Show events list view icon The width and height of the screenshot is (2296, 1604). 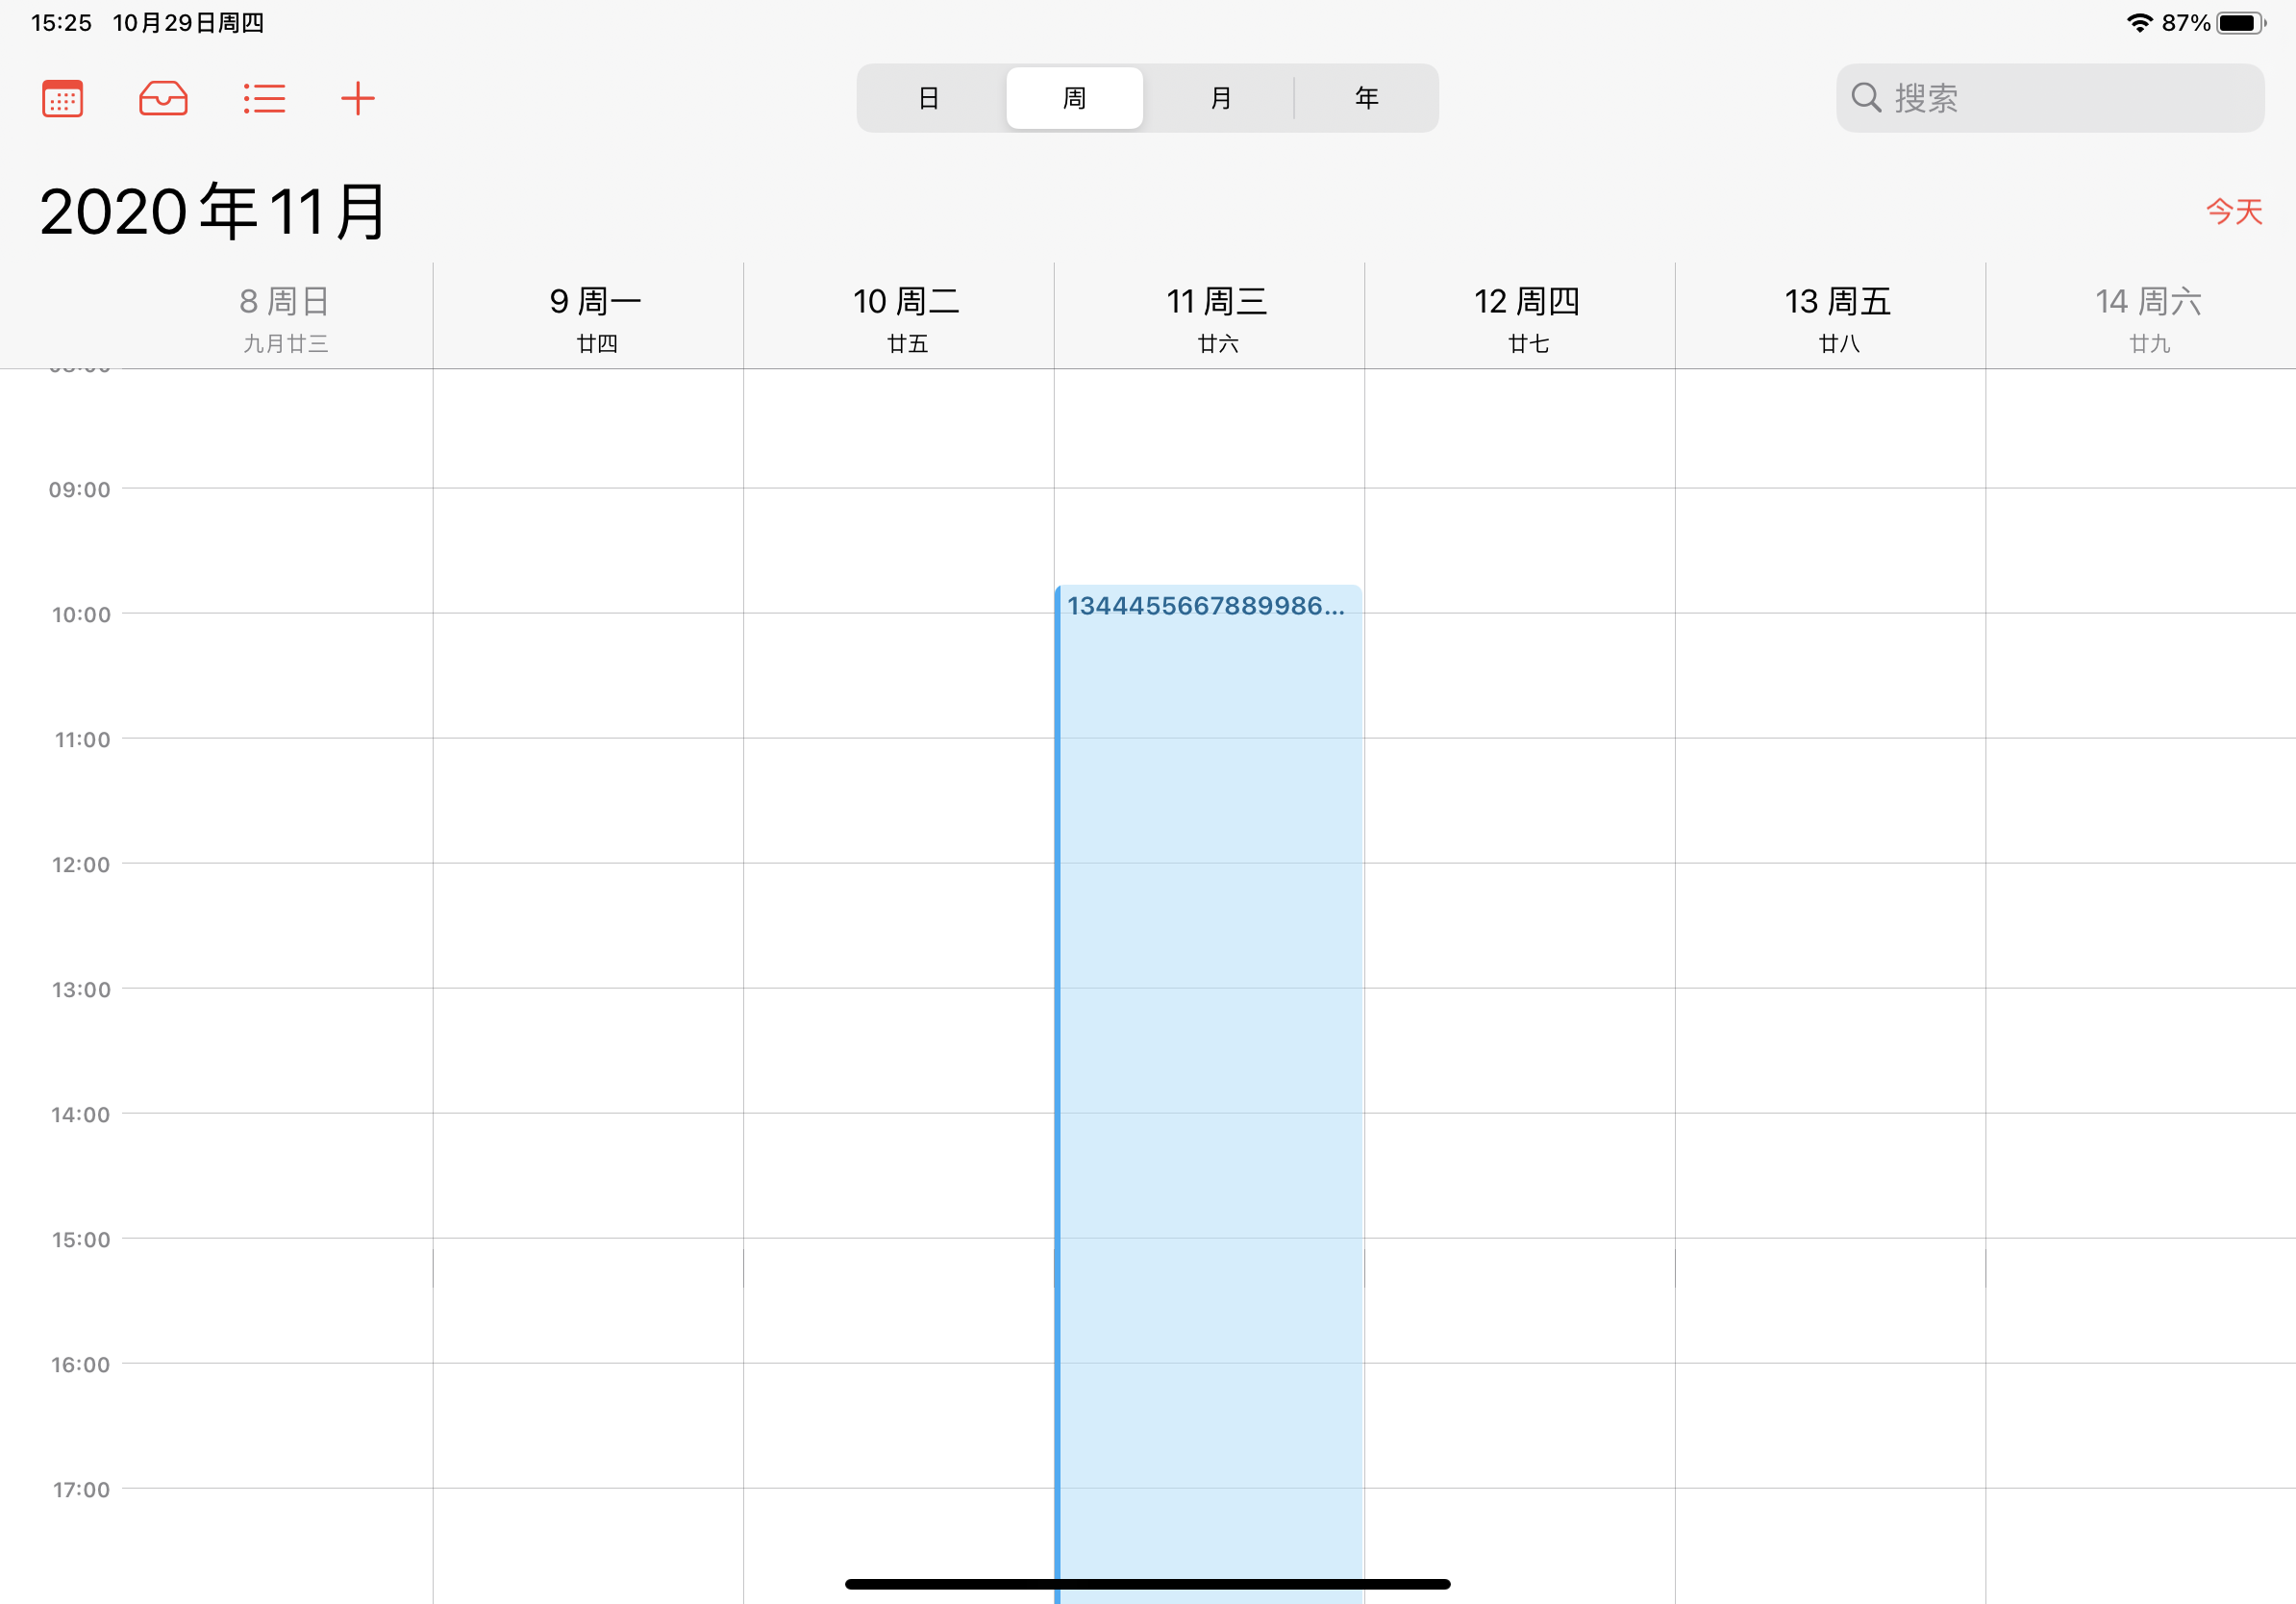264,98
